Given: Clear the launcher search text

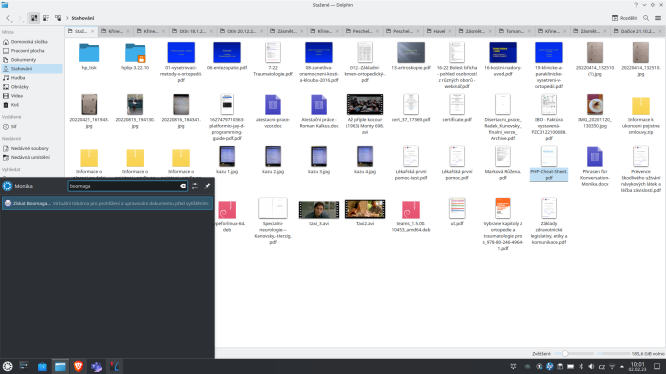Looking at the screenshot, I should pos(183,186).
